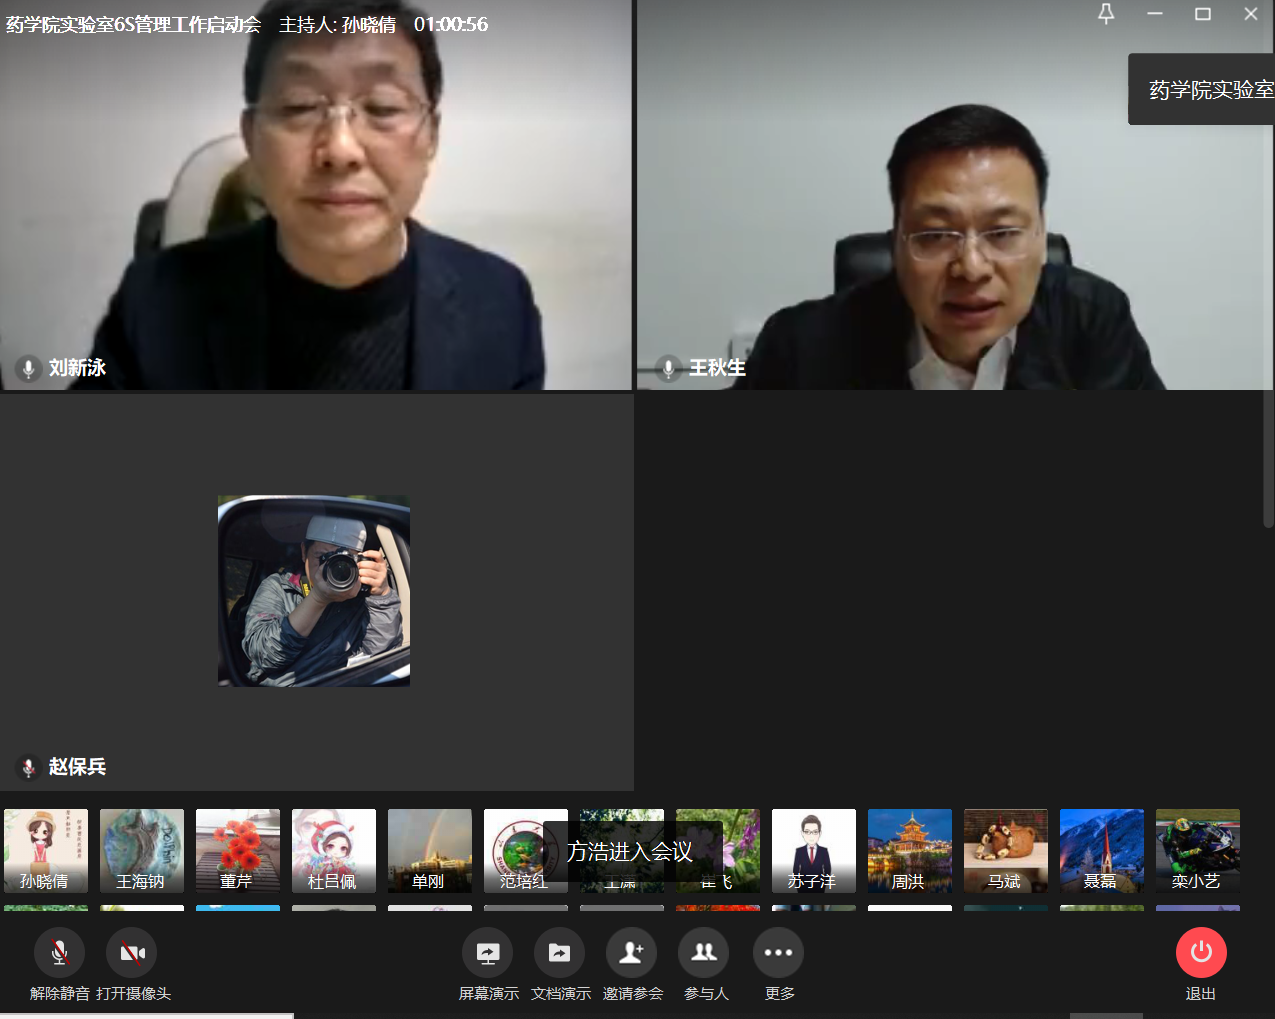
Task: Select 栾小艺 motorcycle avatar thumbnail
Action: point(1198,850)
